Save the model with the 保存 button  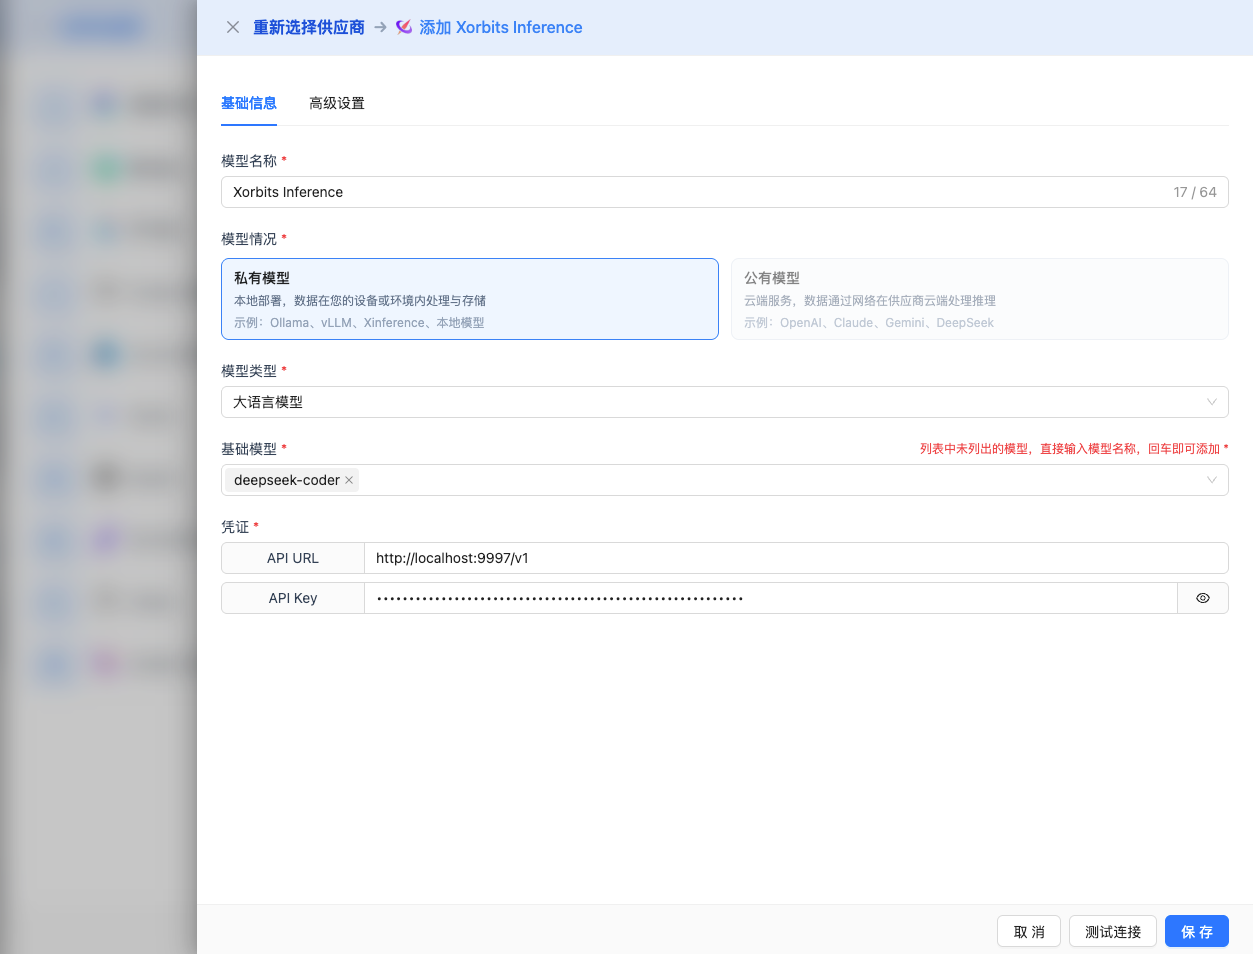1196,931
